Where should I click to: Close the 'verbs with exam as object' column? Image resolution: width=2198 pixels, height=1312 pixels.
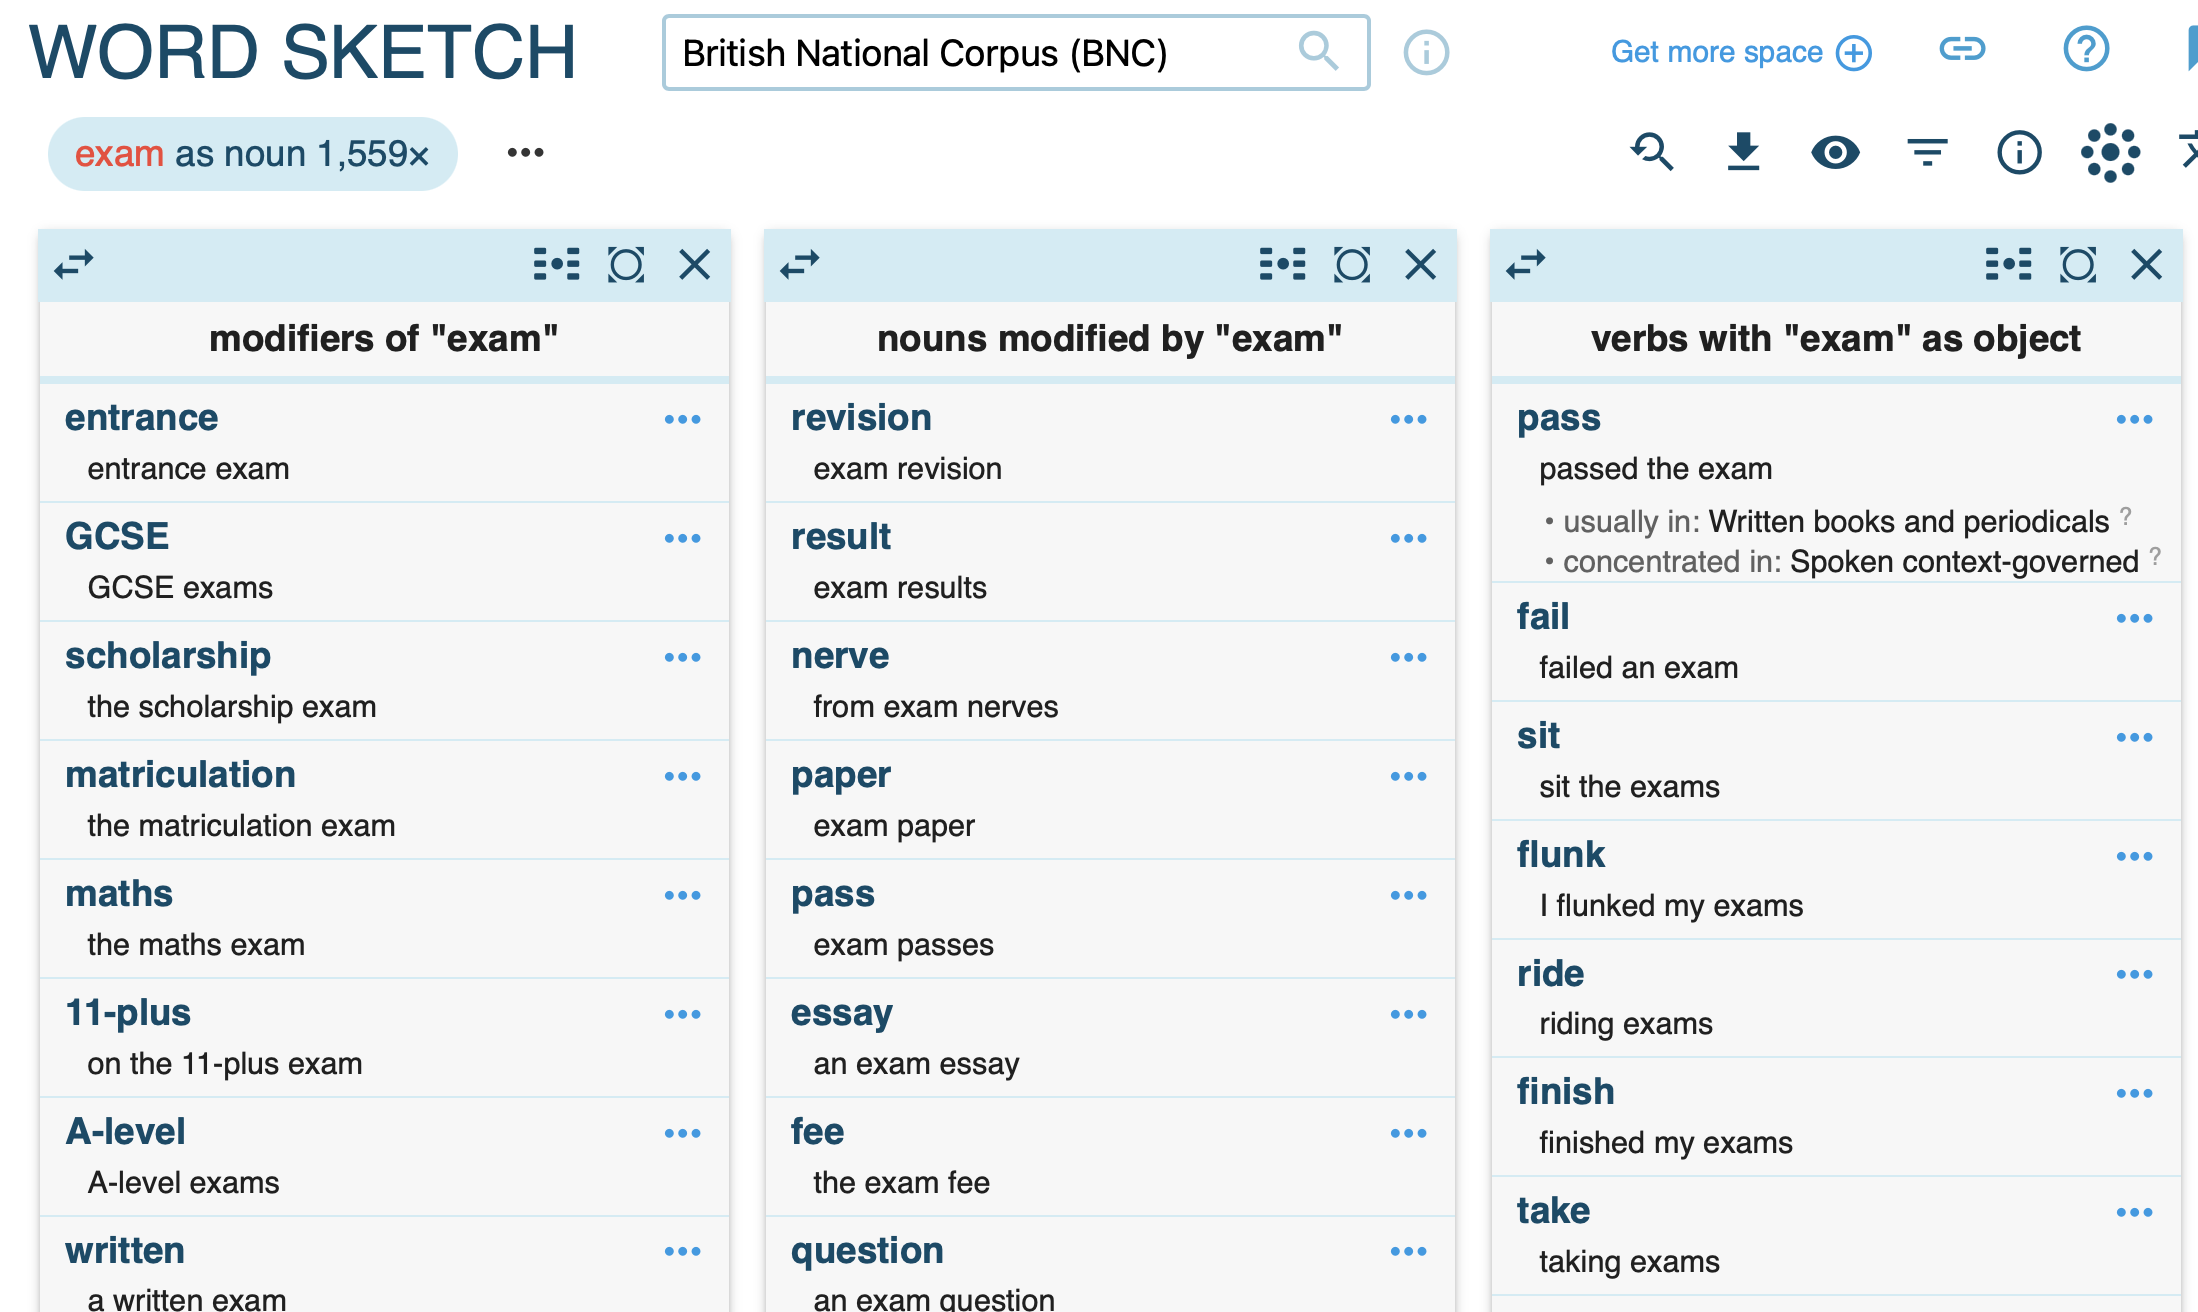pos(2146,265)
